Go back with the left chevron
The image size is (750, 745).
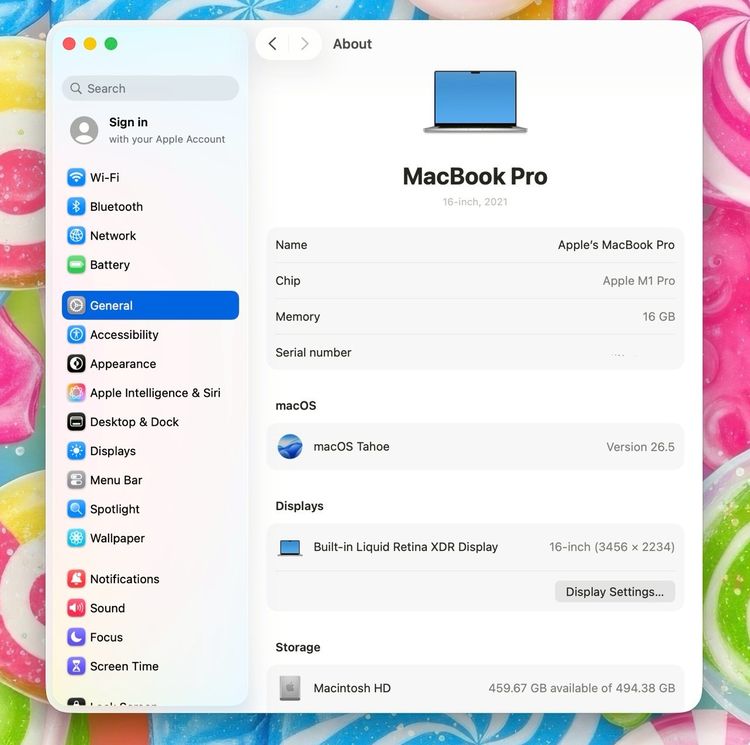[273, 44]
